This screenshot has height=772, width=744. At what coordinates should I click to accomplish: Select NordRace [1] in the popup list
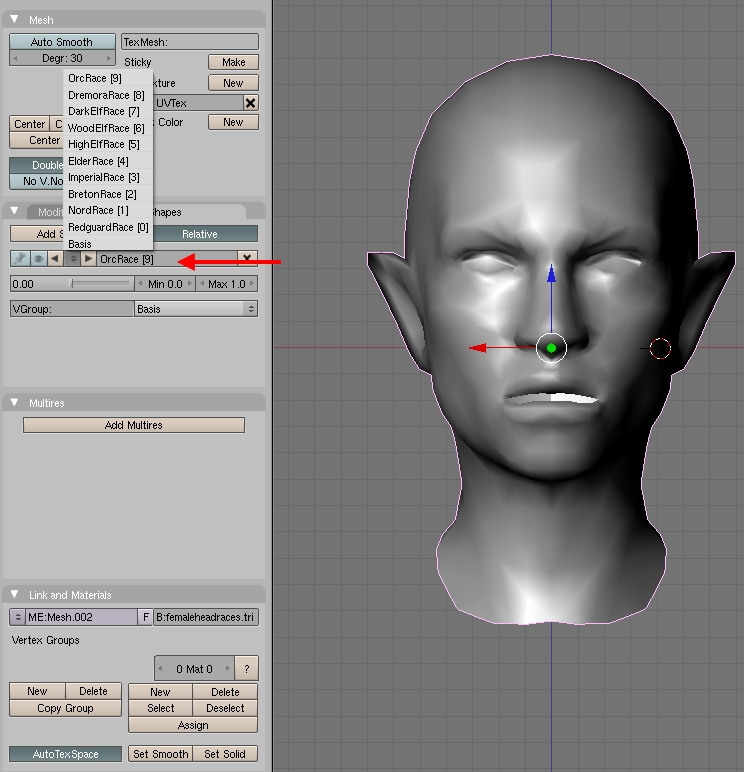click(98, 211)
